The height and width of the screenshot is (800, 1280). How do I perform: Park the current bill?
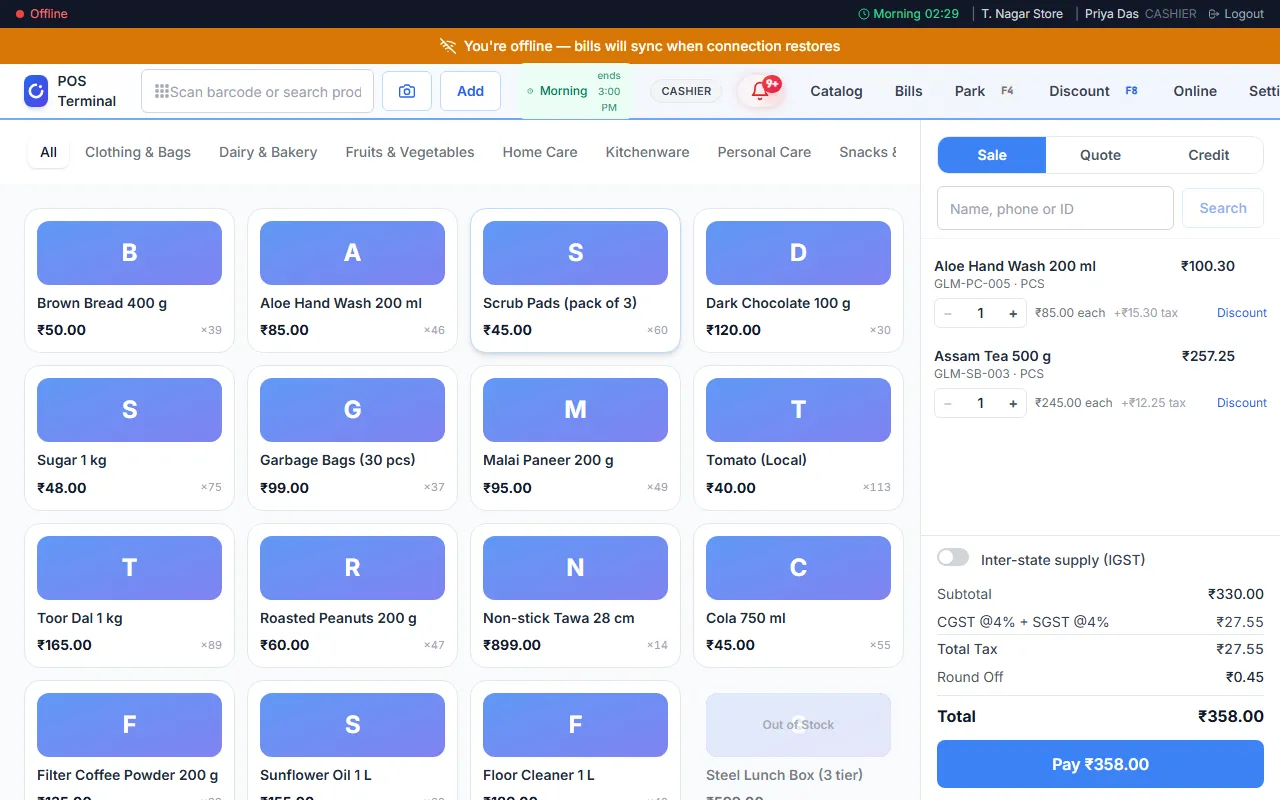click(x=984, y=91)
